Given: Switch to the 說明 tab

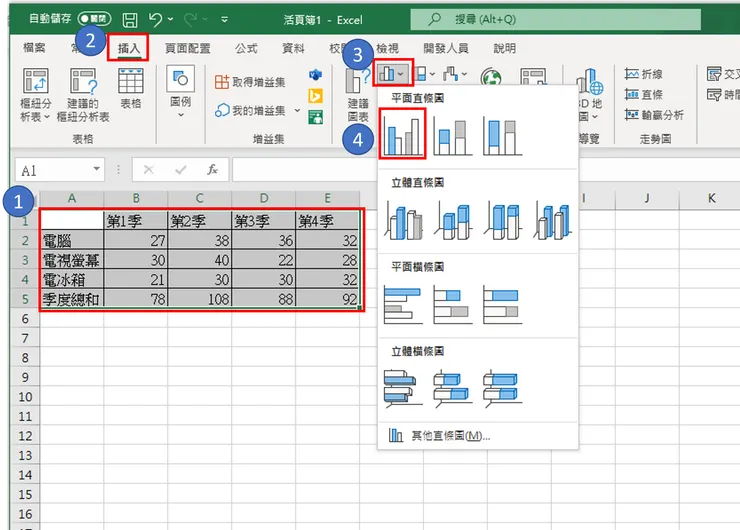Looking at the screenshot, I should point(505,48).
